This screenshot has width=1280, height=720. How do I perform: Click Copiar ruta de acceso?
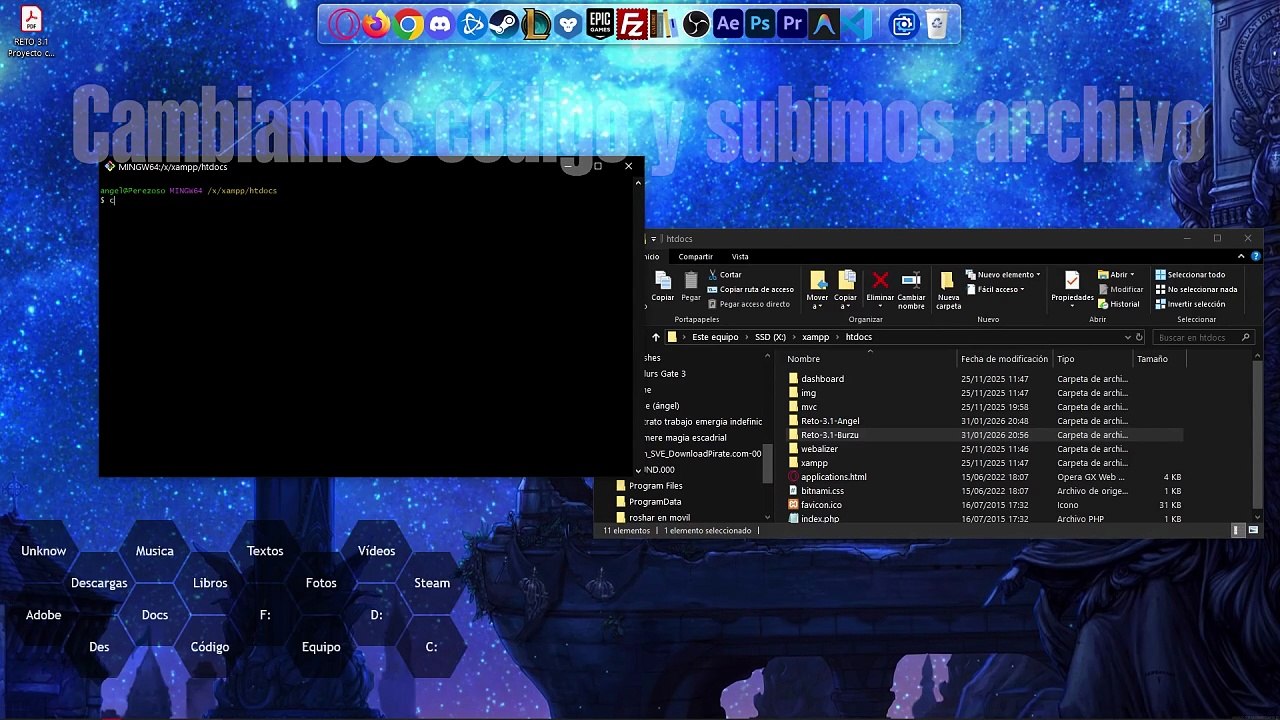click(750, 290)
